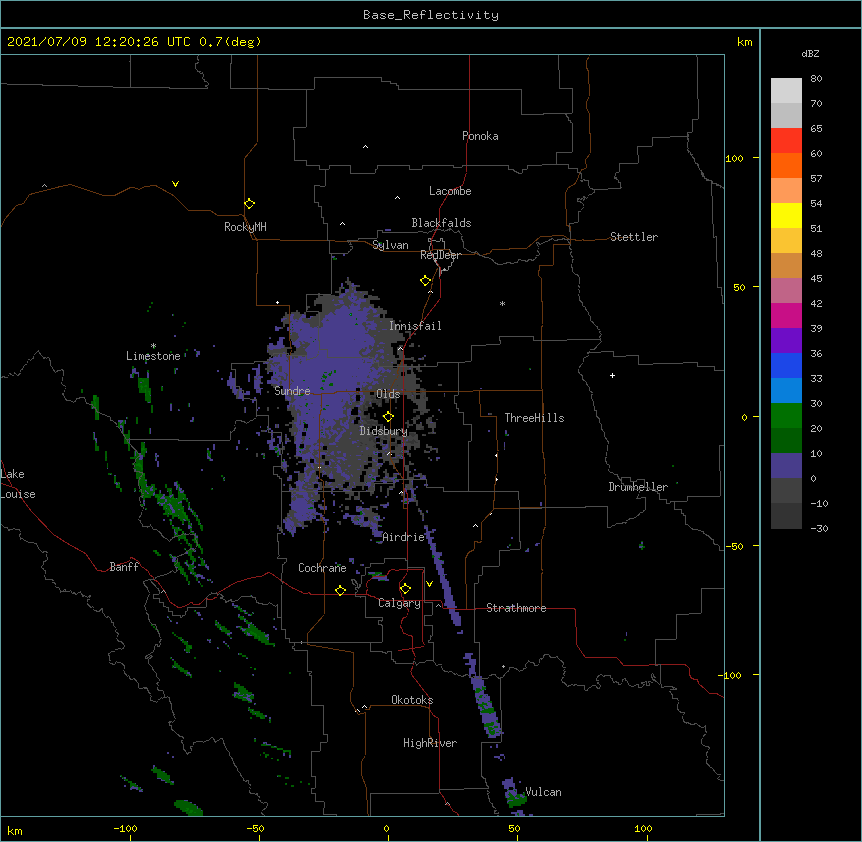Click the Okotoks town label
Screen dimensions: 862x842
412,700
